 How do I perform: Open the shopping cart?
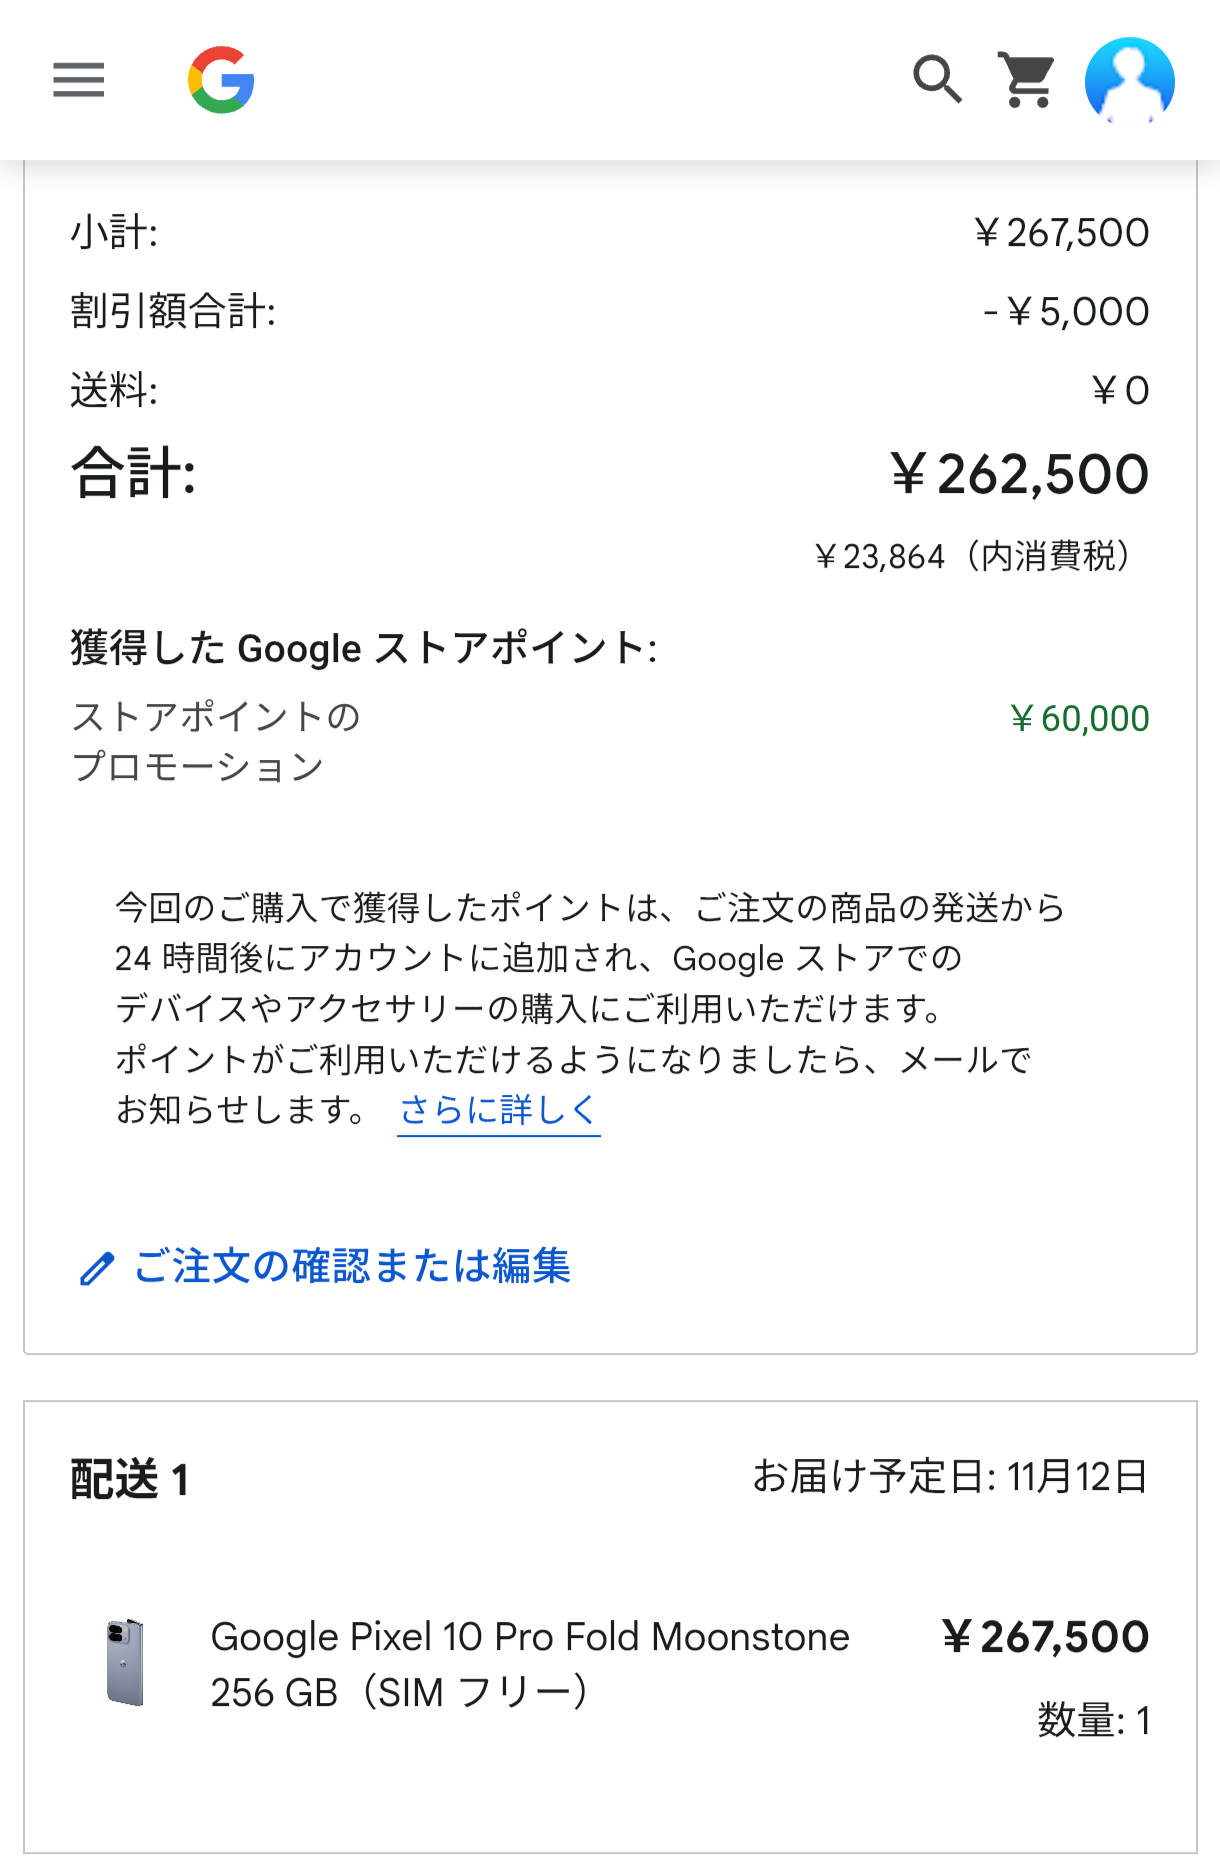pyautogui.click(x=1027, y=80)
